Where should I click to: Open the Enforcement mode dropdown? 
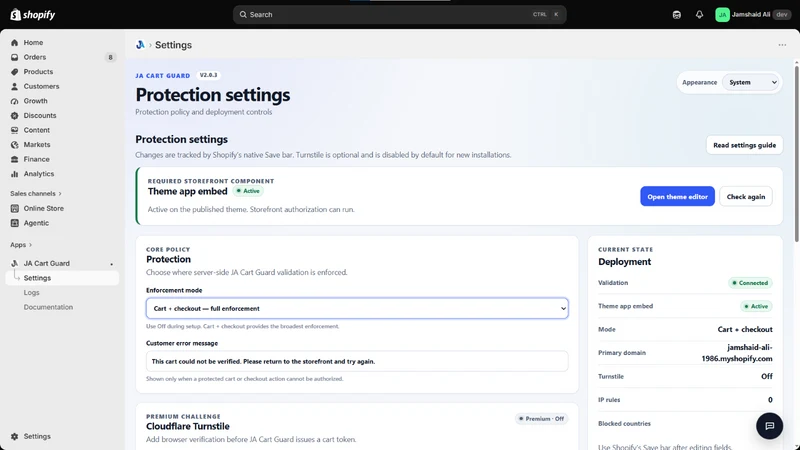[357, 308]
